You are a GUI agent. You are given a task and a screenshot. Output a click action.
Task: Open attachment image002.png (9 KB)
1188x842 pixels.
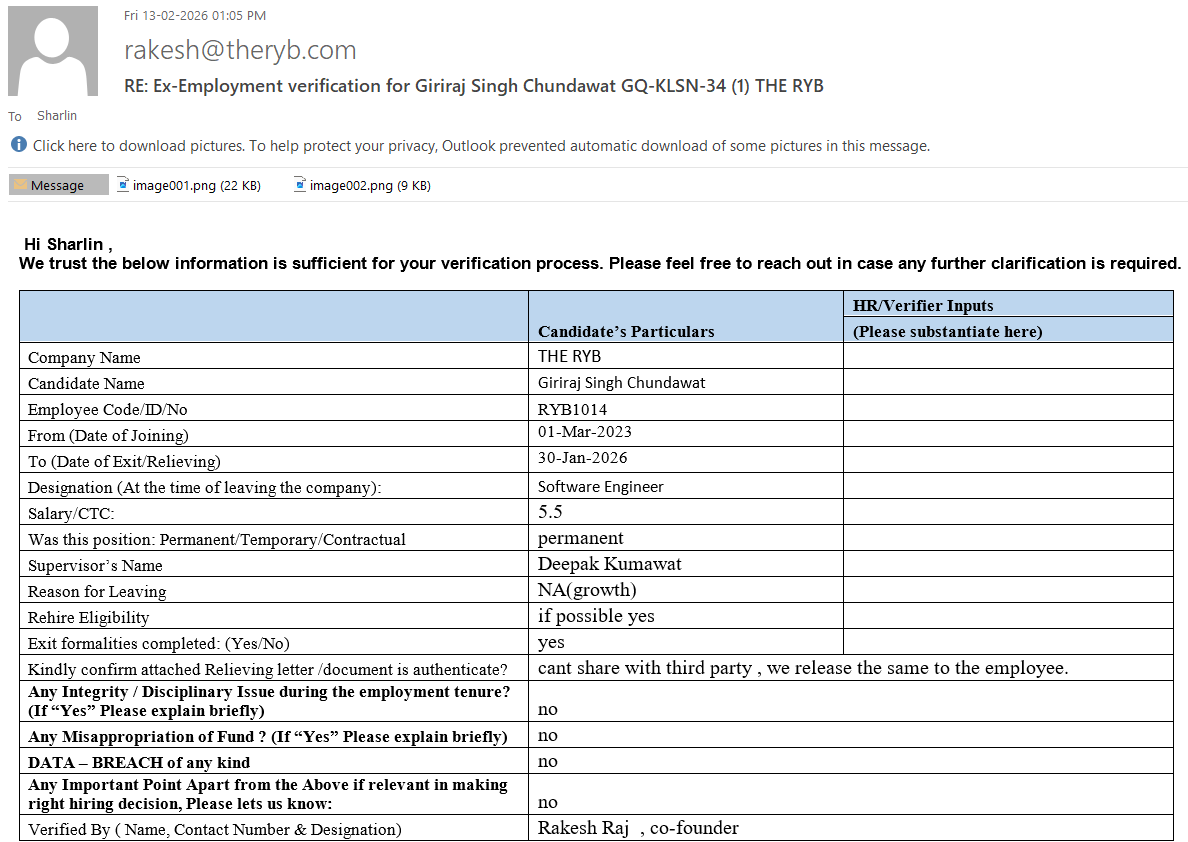point(363,185)
